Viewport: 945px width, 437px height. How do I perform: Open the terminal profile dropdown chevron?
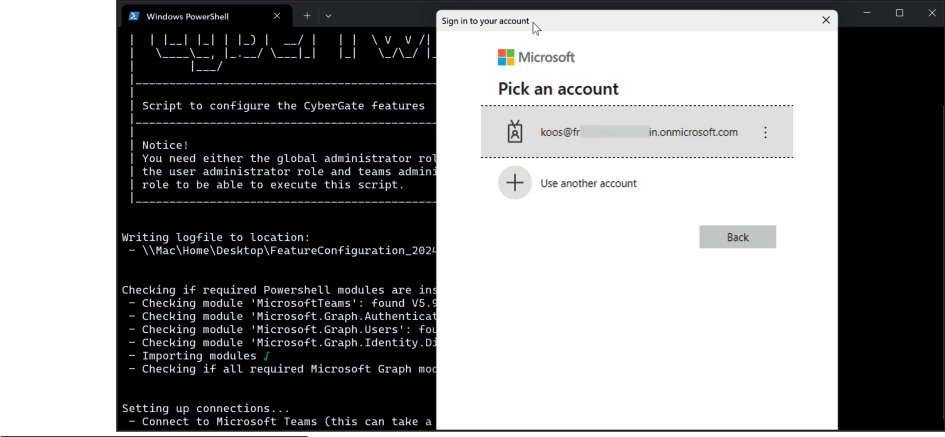[328, 16]
